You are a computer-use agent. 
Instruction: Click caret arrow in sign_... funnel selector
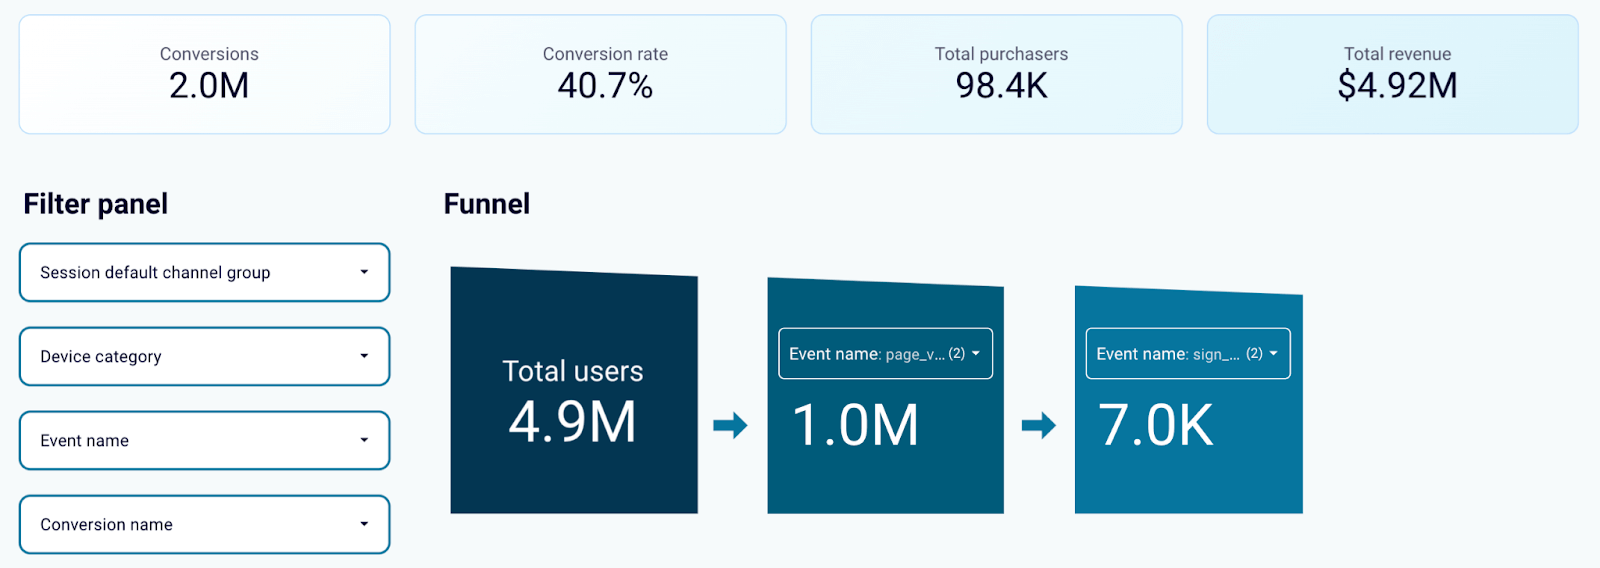[1273, 354]
